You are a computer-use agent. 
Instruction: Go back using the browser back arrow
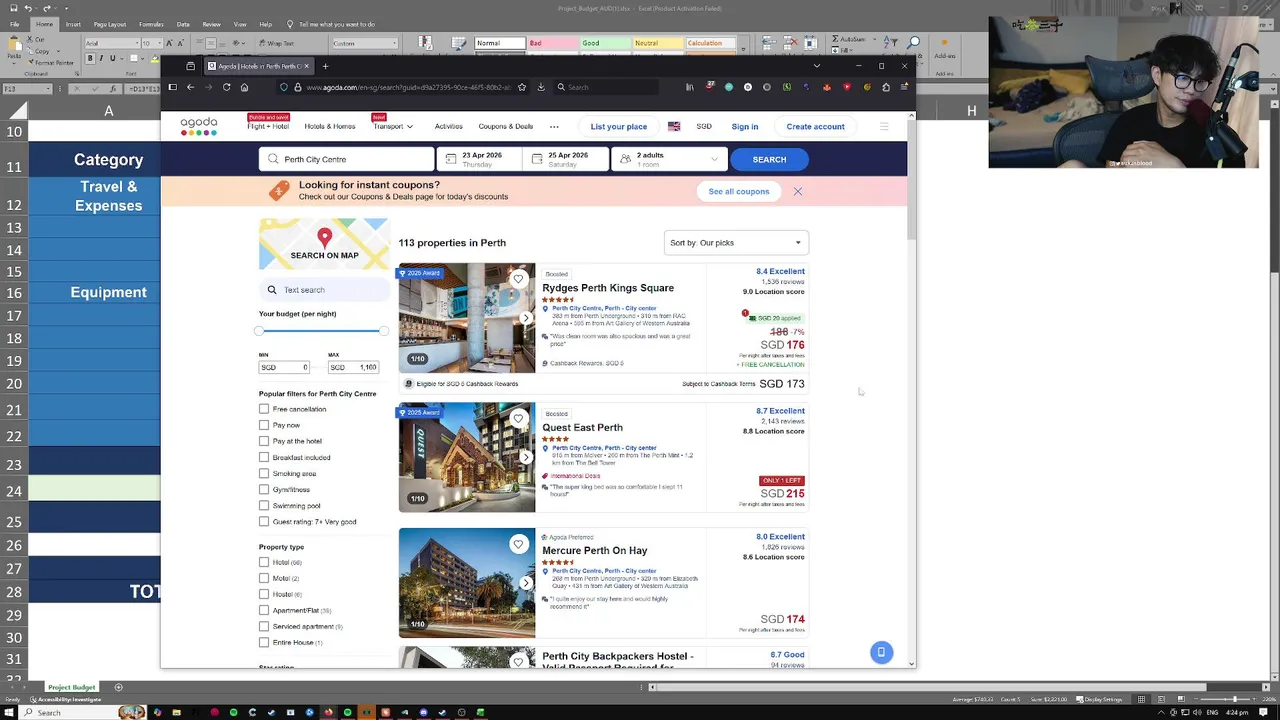coord(190,87)
